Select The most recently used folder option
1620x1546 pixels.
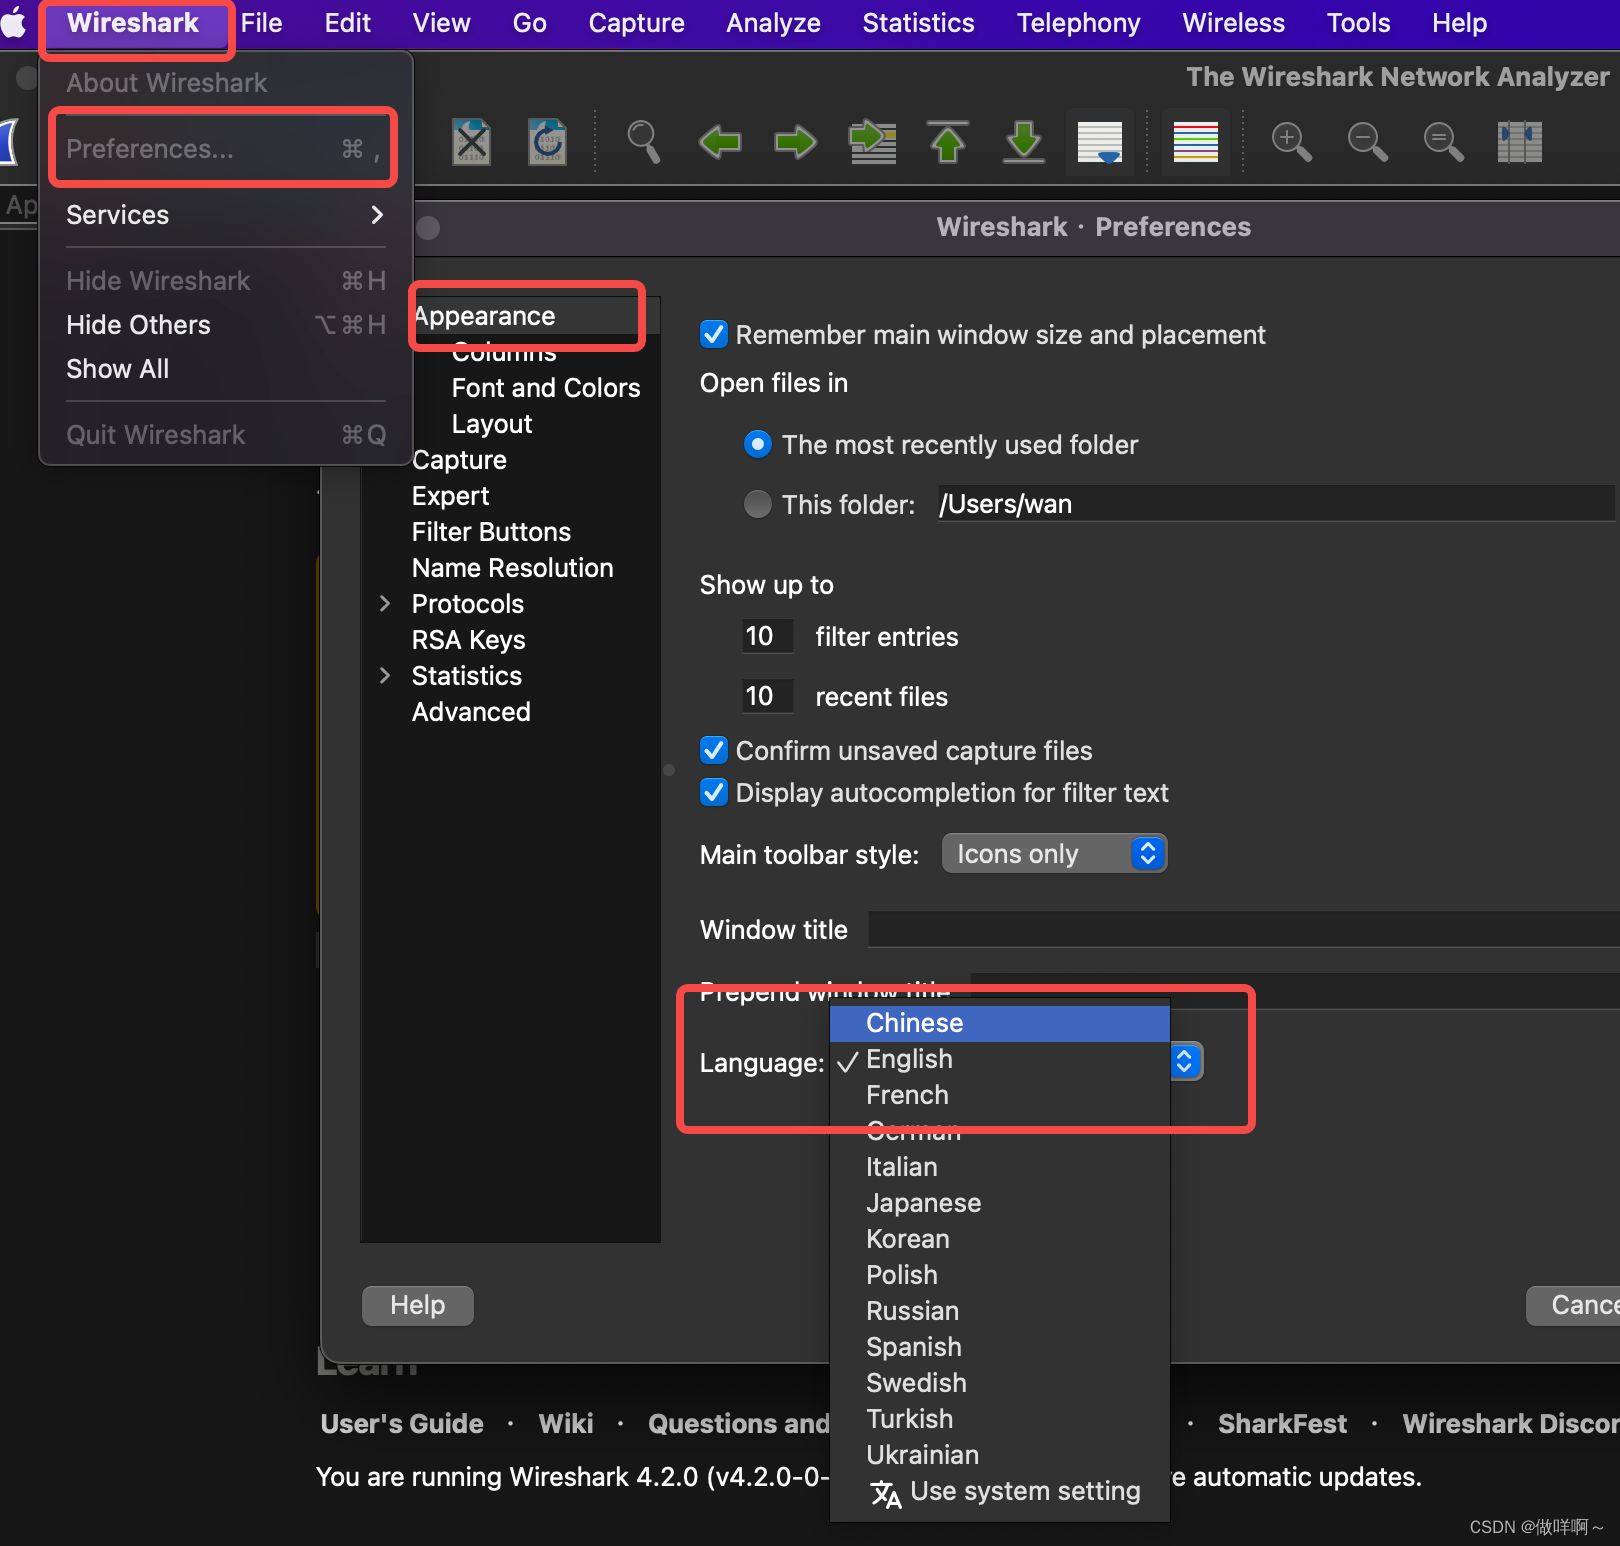pos(758,444)
